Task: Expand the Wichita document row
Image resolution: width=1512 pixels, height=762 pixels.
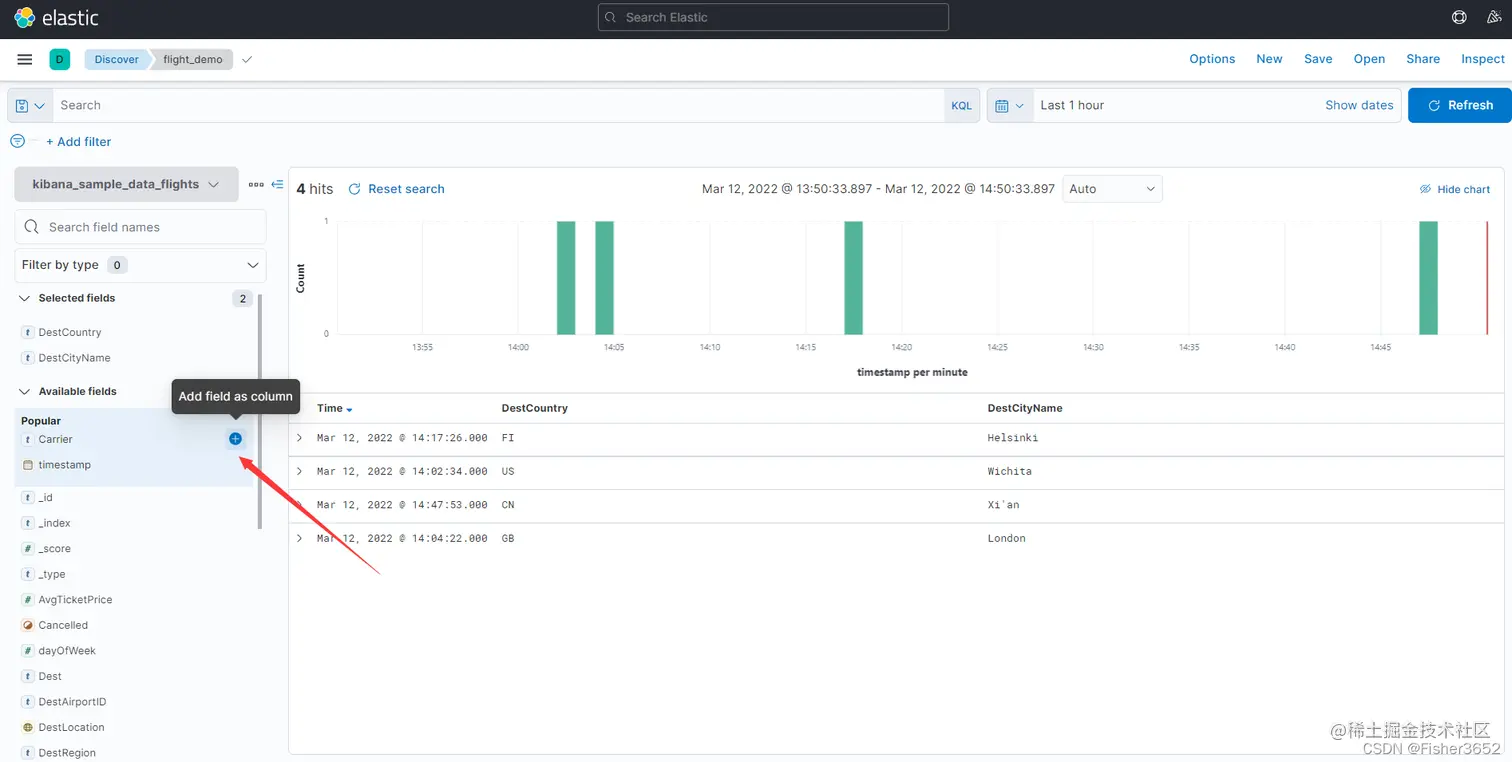Action: point(299,471)
